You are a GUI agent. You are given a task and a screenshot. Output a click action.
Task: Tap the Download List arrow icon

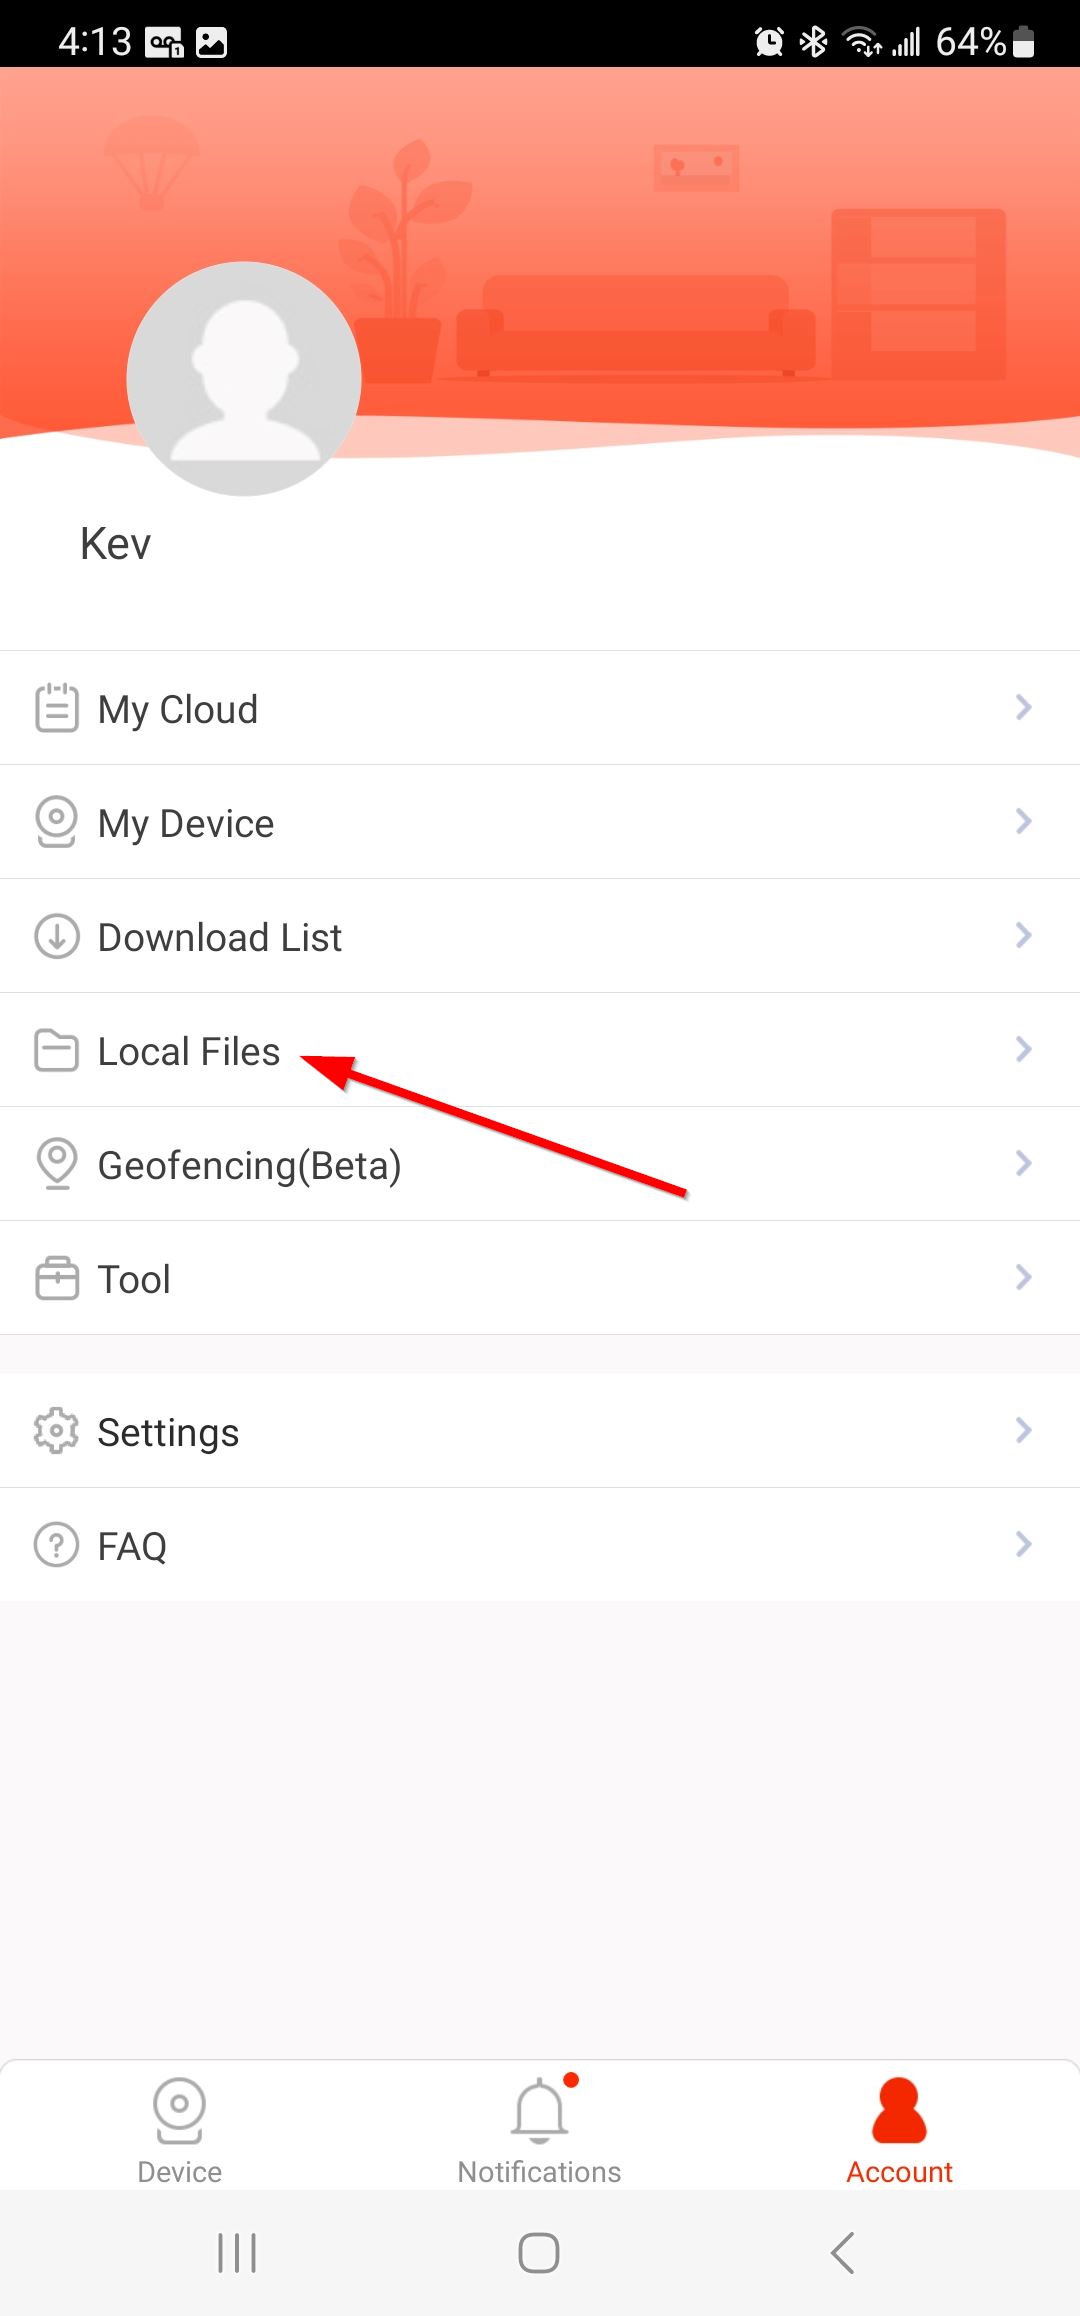pyautogui.click(x=57, y=936)
